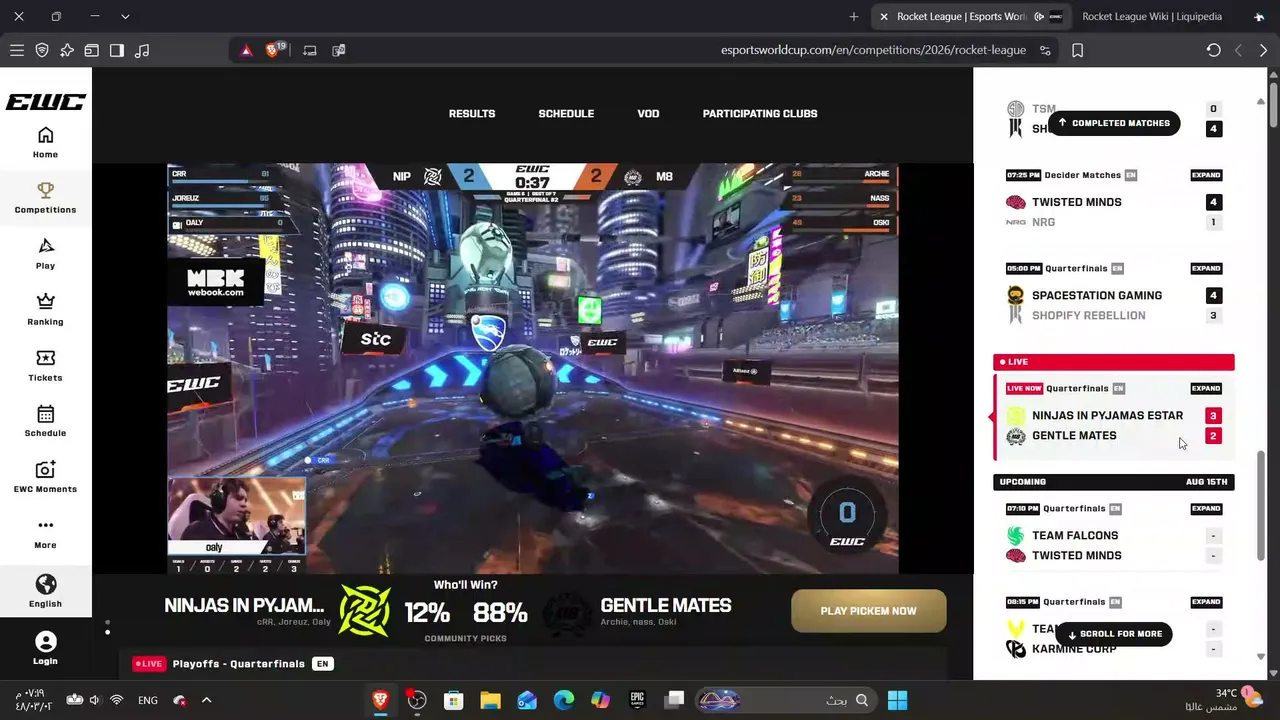Screen dimensions: 1280x720
Task: Expand live Ninjas in Pyjamas vs Gentle Mates match
Action: tap(1206, 388)
